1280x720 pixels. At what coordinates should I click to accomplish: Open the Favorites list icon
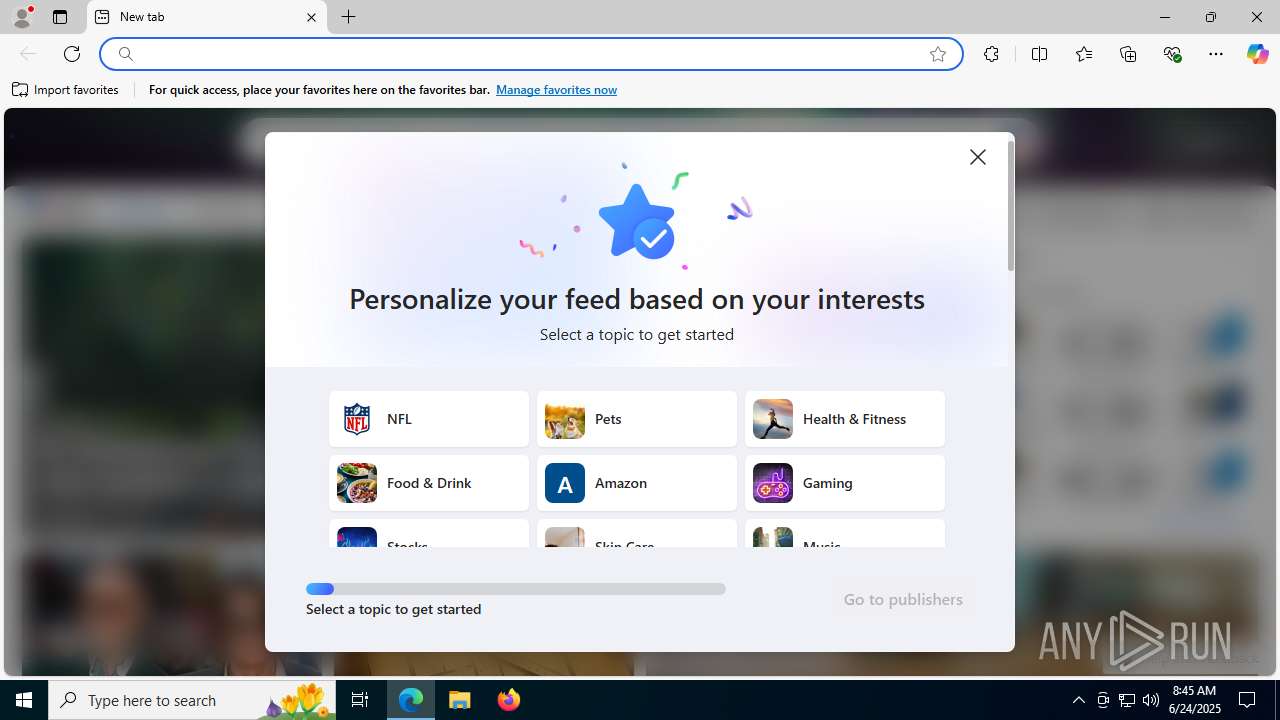click(x=1084, y=54)
